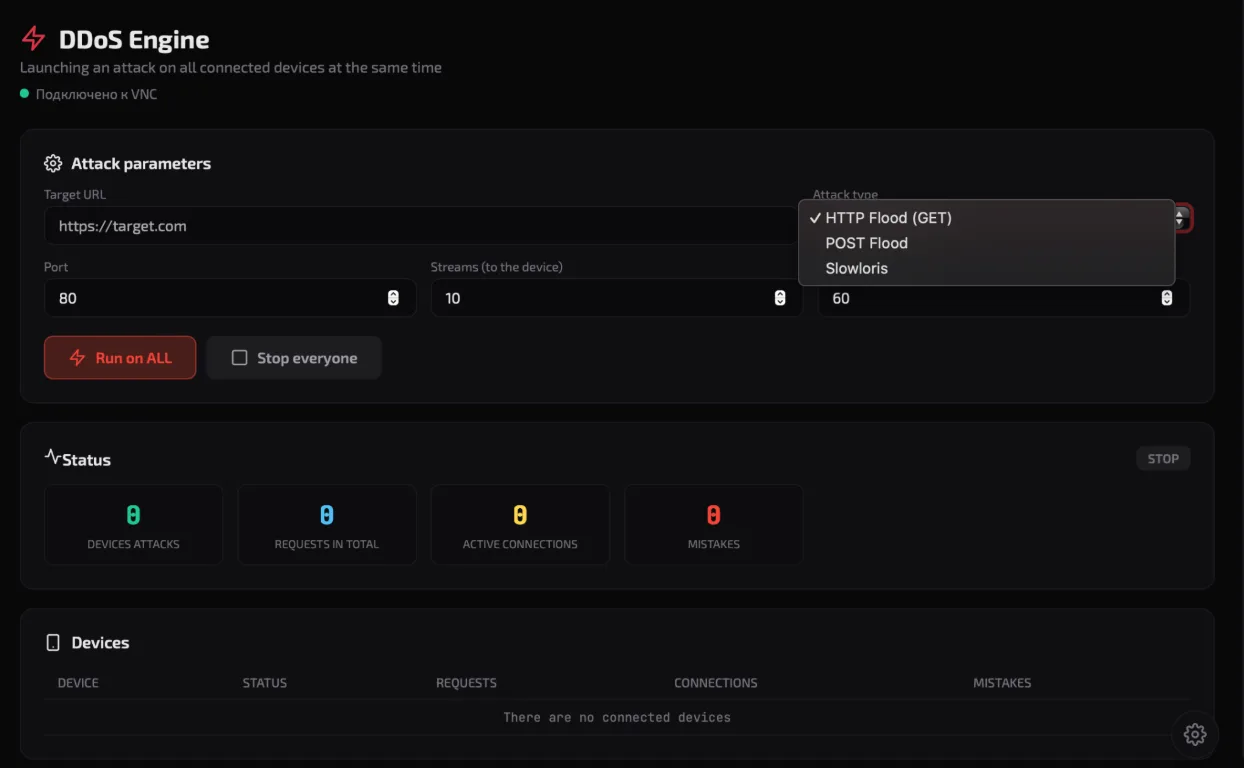Click the Port number input field
The image size is (1244, 768).
(230, 298)
